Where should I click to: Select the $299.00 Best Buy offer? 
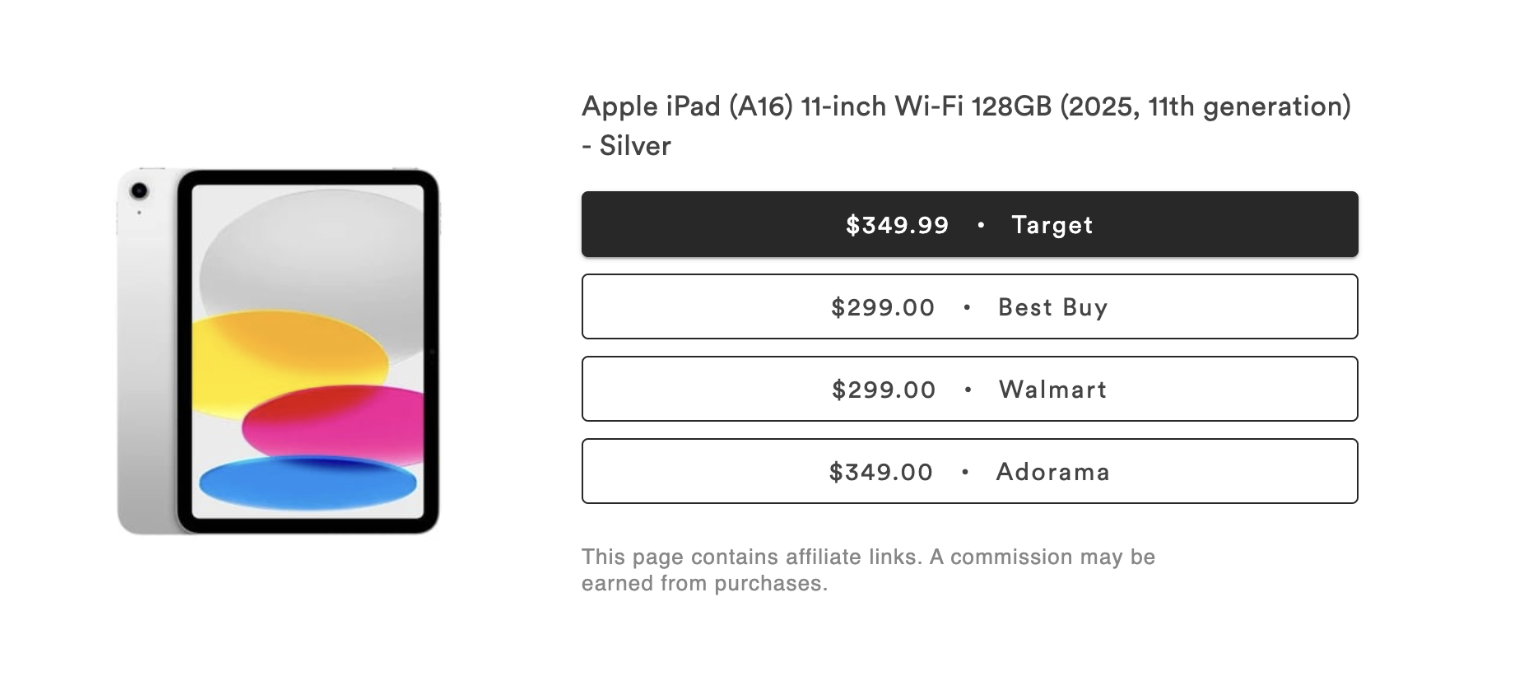[968, 306]
